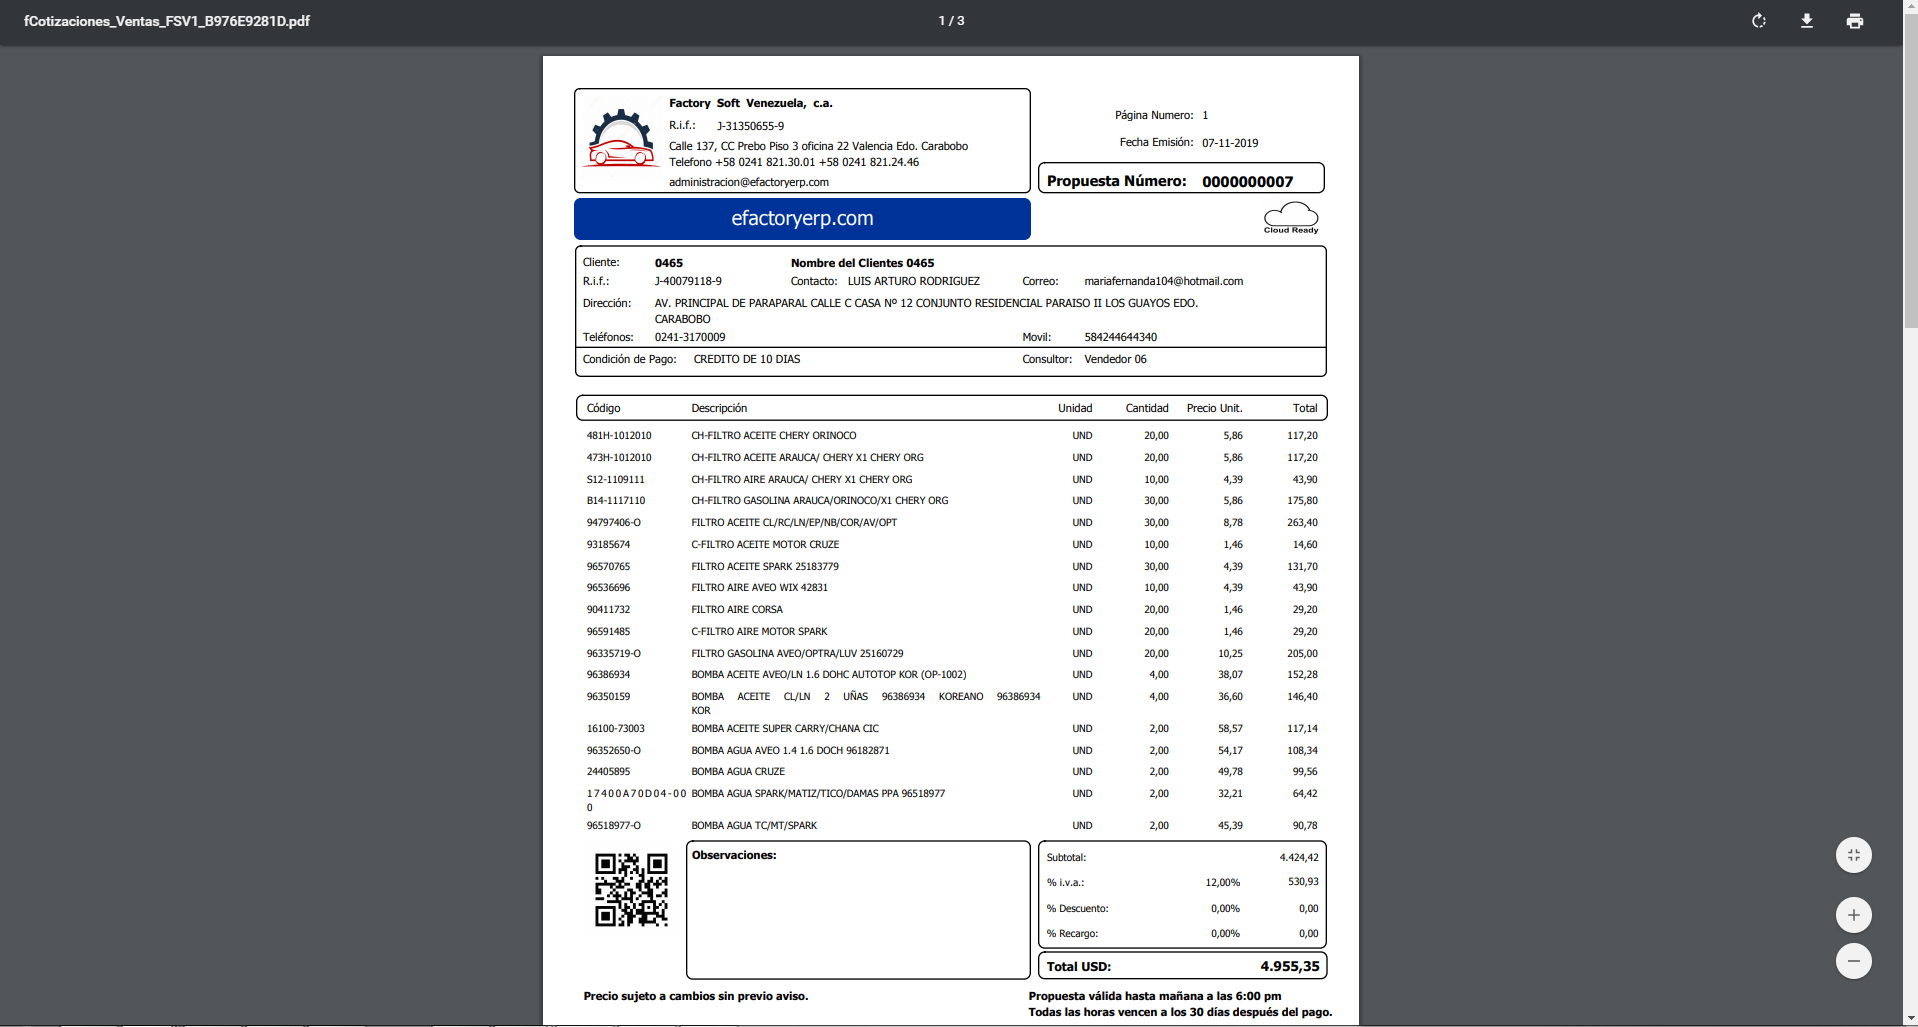The image size is (1918, 1027).
Task: Click item code 96591485
Action: (x=608, y=632)
